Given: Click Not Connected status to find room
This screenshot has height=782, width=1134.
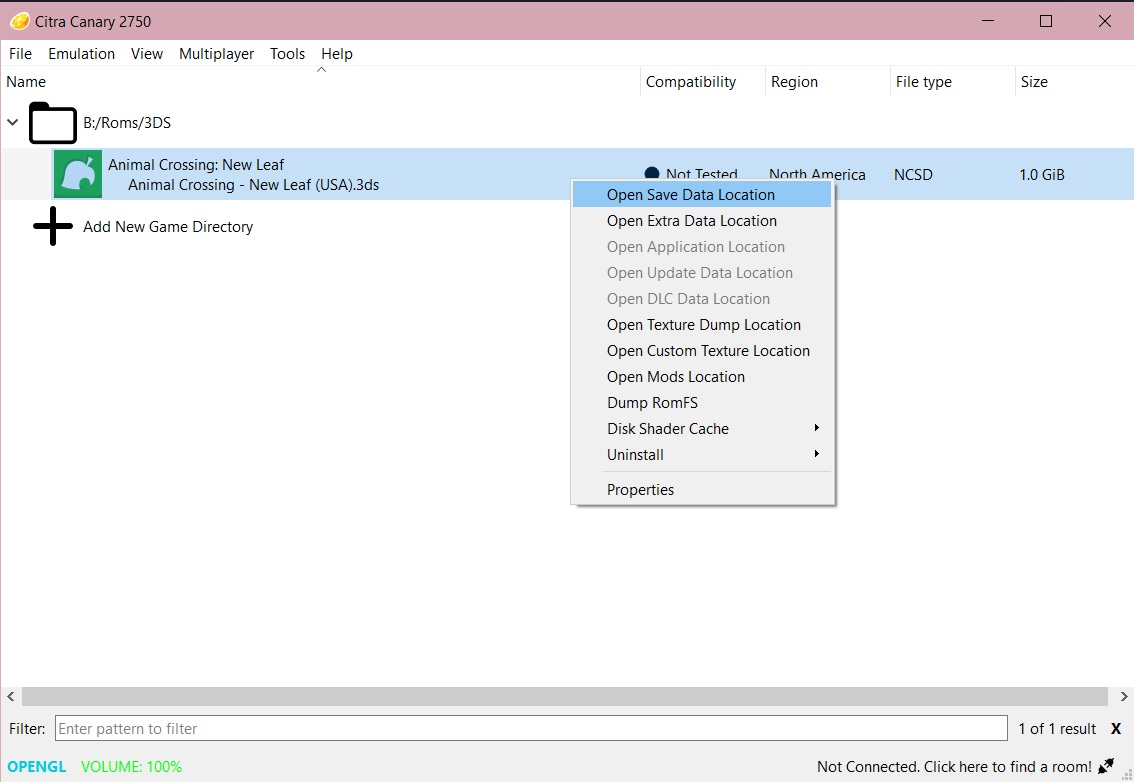Looking at the screenshot, I should (954, 767).
